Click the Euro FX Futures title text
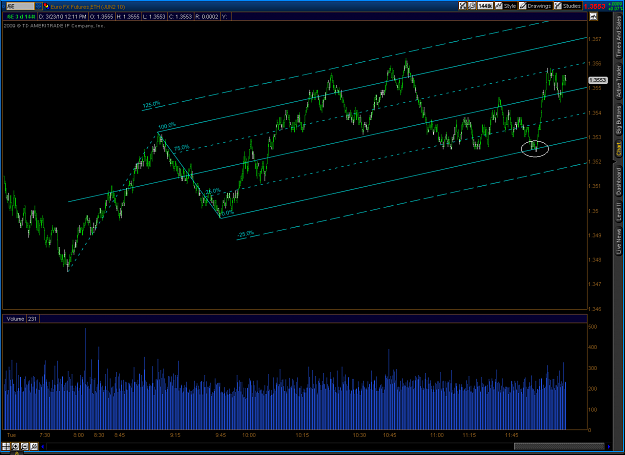The width and height of the screenshot is (625, 455). (x=88, y=6)
